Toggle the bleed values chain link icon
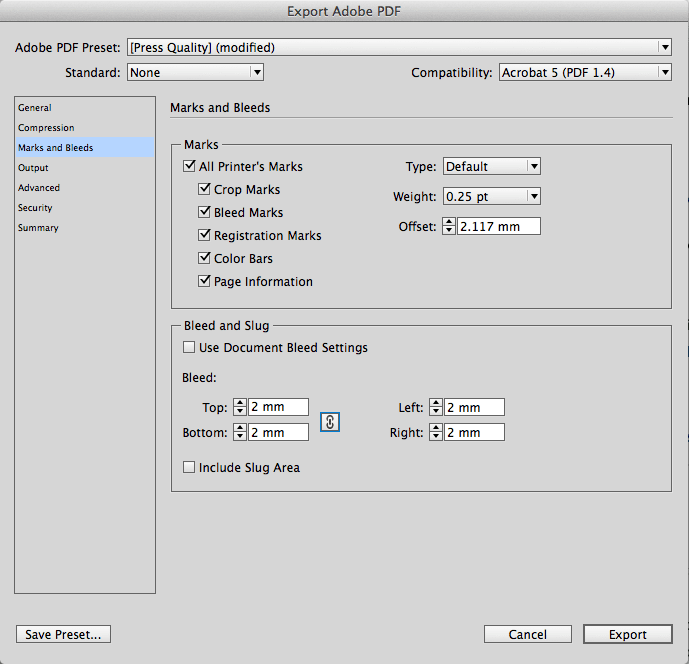 click(x=330, y=422)
